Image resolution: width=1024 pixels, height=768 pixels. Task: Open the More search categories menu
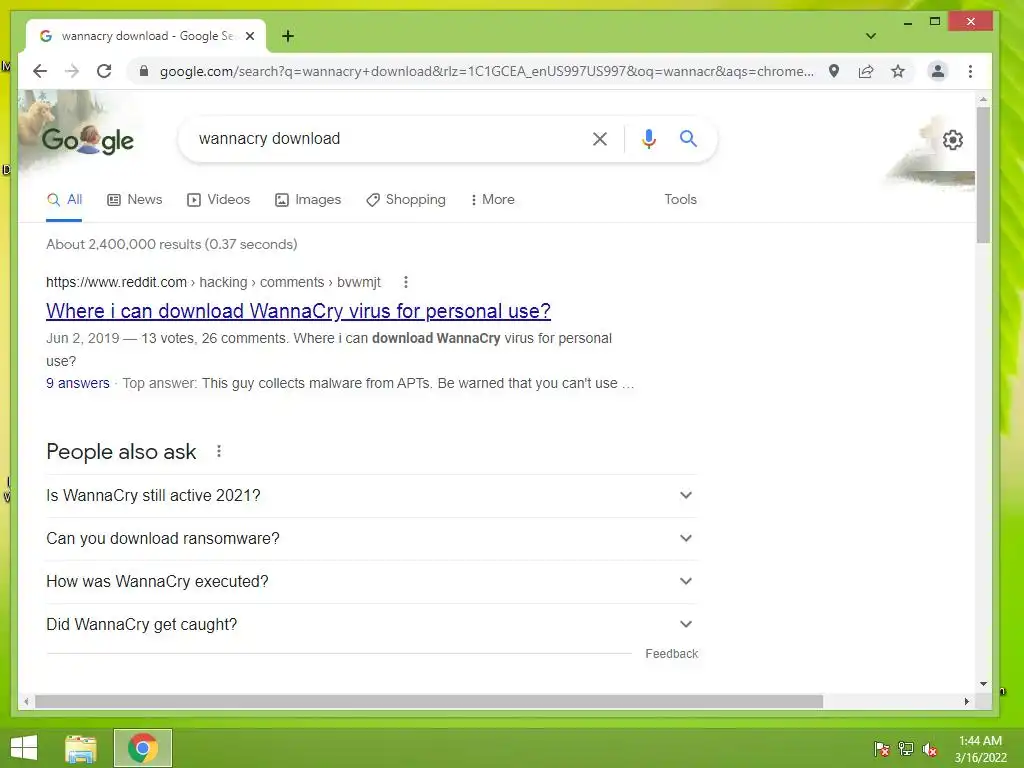(492, 200)
